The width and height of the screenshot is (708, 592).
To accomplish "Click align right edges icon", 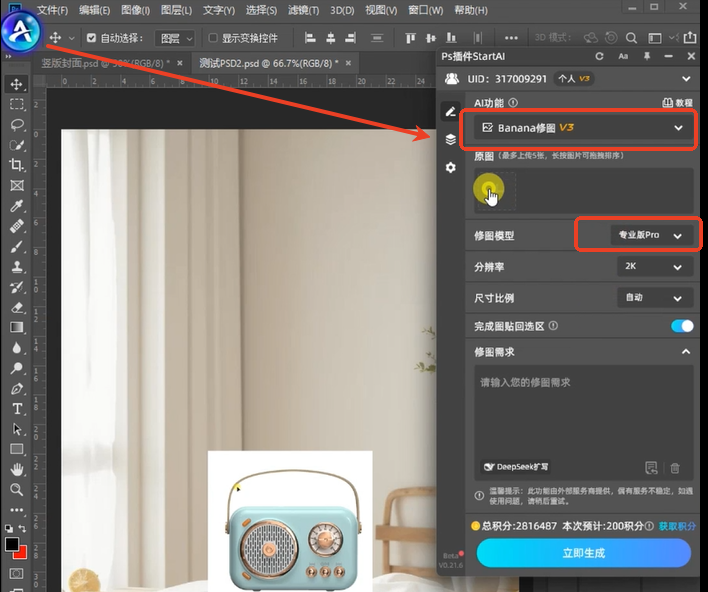I will pos(350,38).
